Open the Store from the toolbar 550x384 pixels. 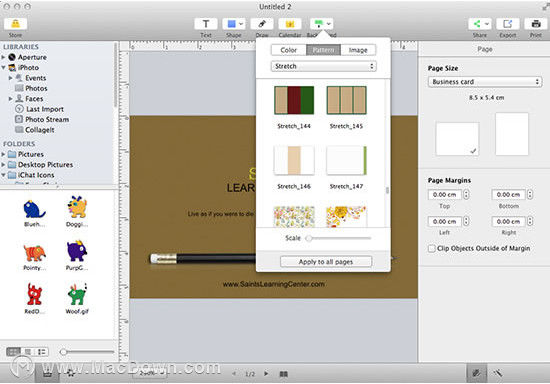pos(15,24)
